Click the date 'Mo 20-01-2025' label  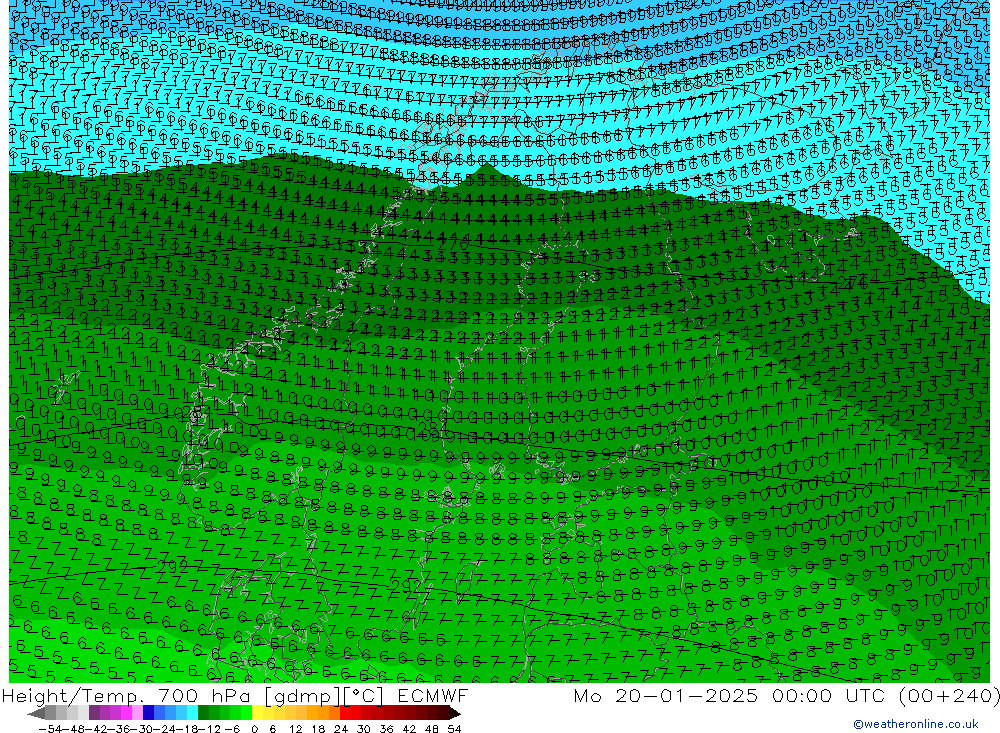pos(666,695)
